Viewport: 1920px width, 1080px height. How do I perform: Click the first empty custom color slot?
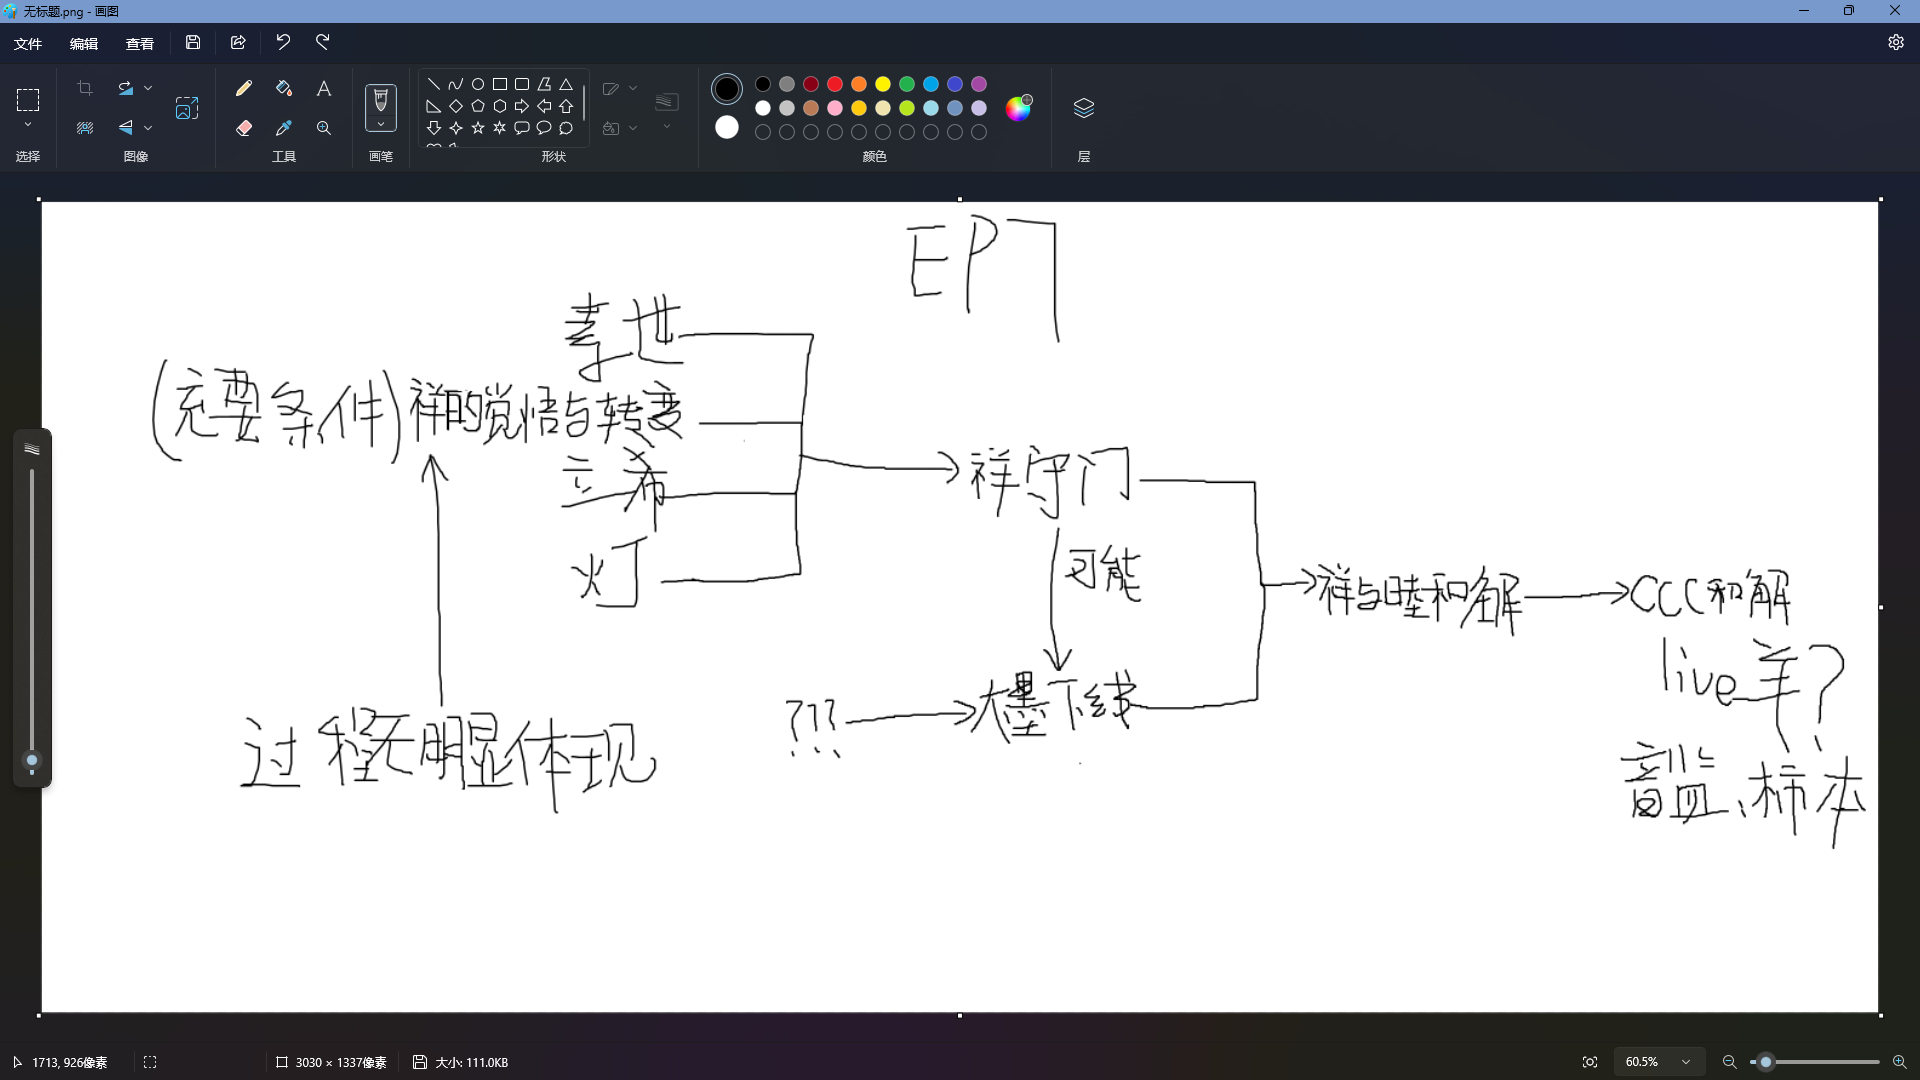(x=763, y=132)
